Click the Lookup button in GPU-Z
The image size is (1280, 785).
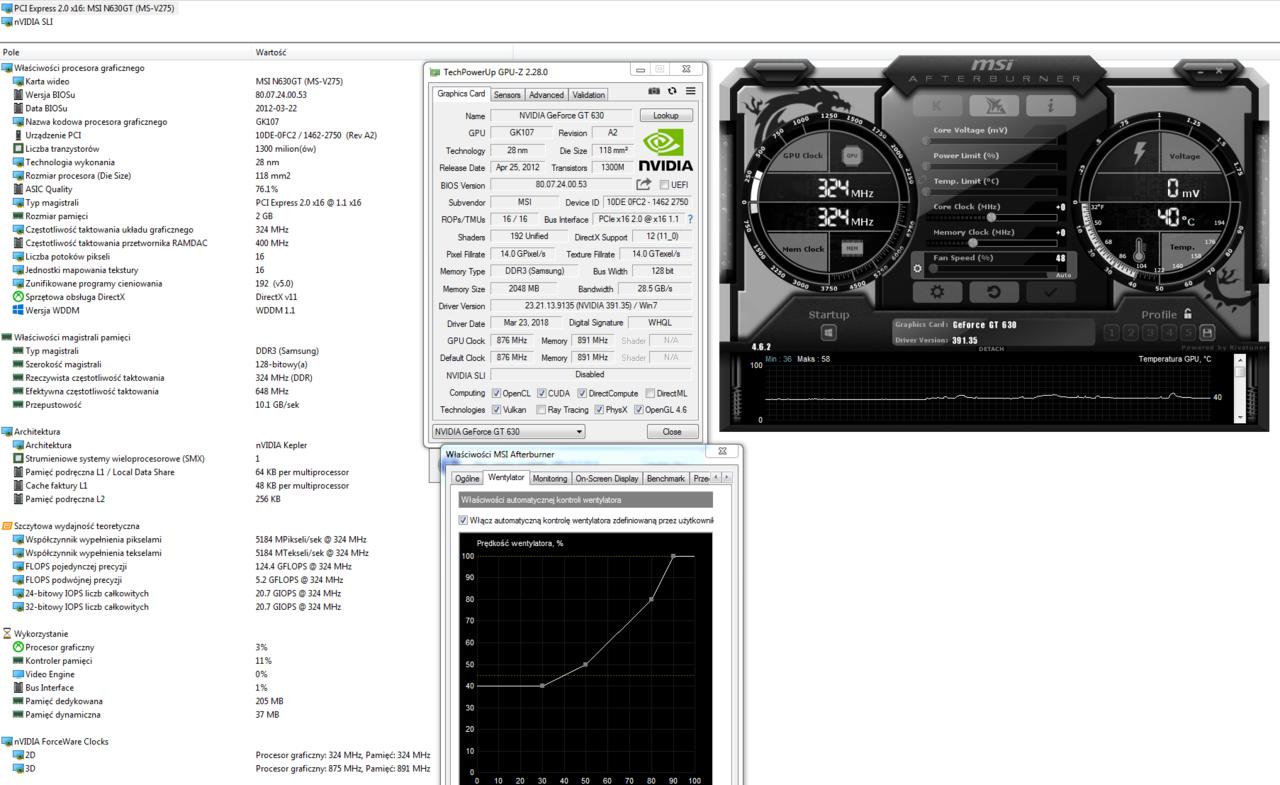[666, 116]
